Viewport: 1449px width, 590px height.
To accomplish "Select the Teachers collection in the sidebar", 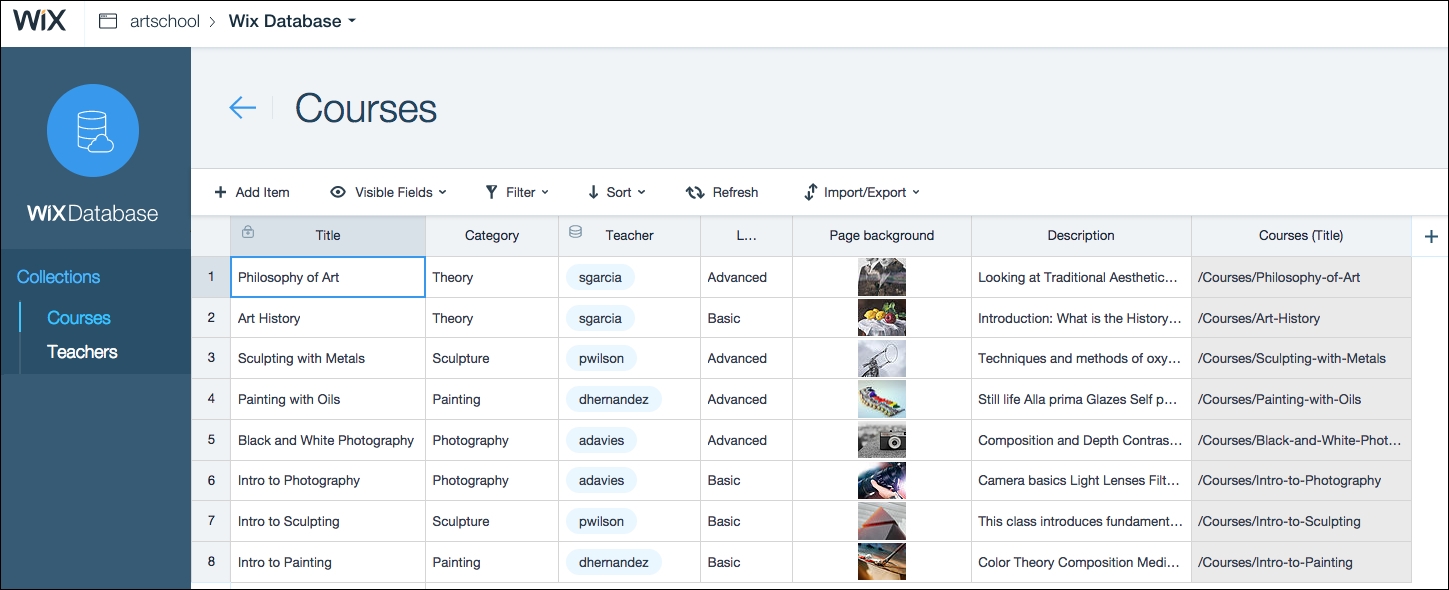I will (x=81, y=352).
